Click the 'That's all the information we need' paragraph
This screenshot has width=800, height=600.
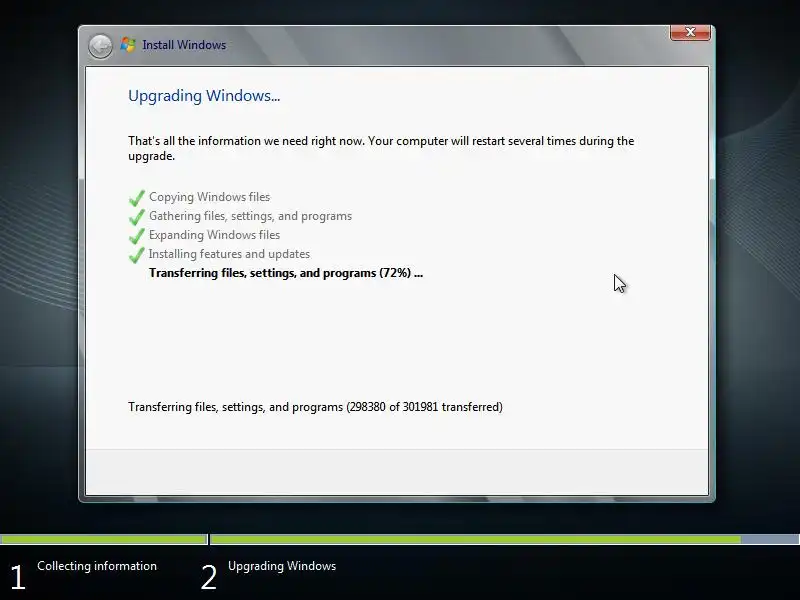[381, 148]
